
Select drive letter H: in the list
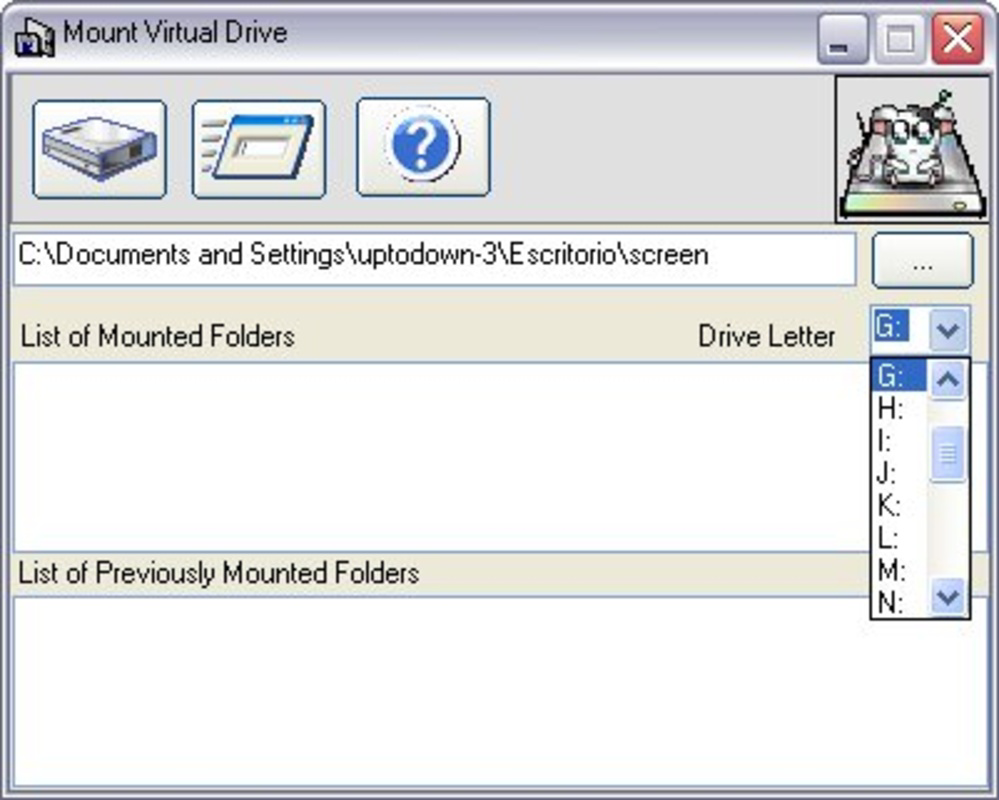[898, 408]
